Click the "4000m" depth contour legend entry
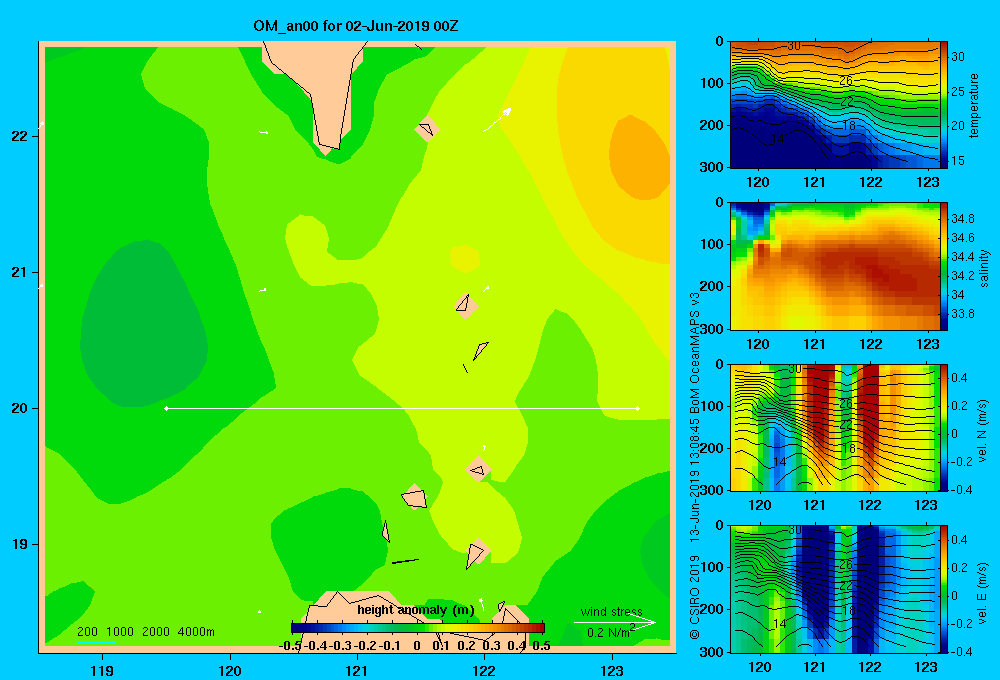Image resolution: width=1000 pixels, height=680 pixels. [196, 632]
